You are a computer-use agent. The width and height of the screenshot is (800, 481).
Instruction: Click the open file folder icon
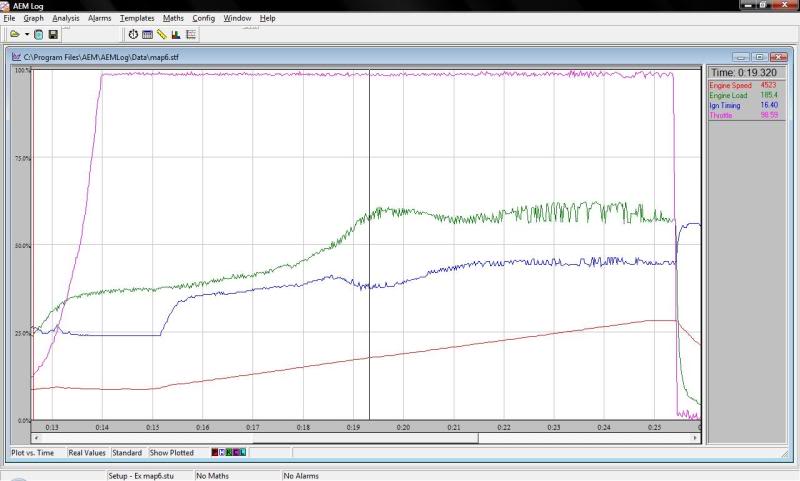(14, 34)
